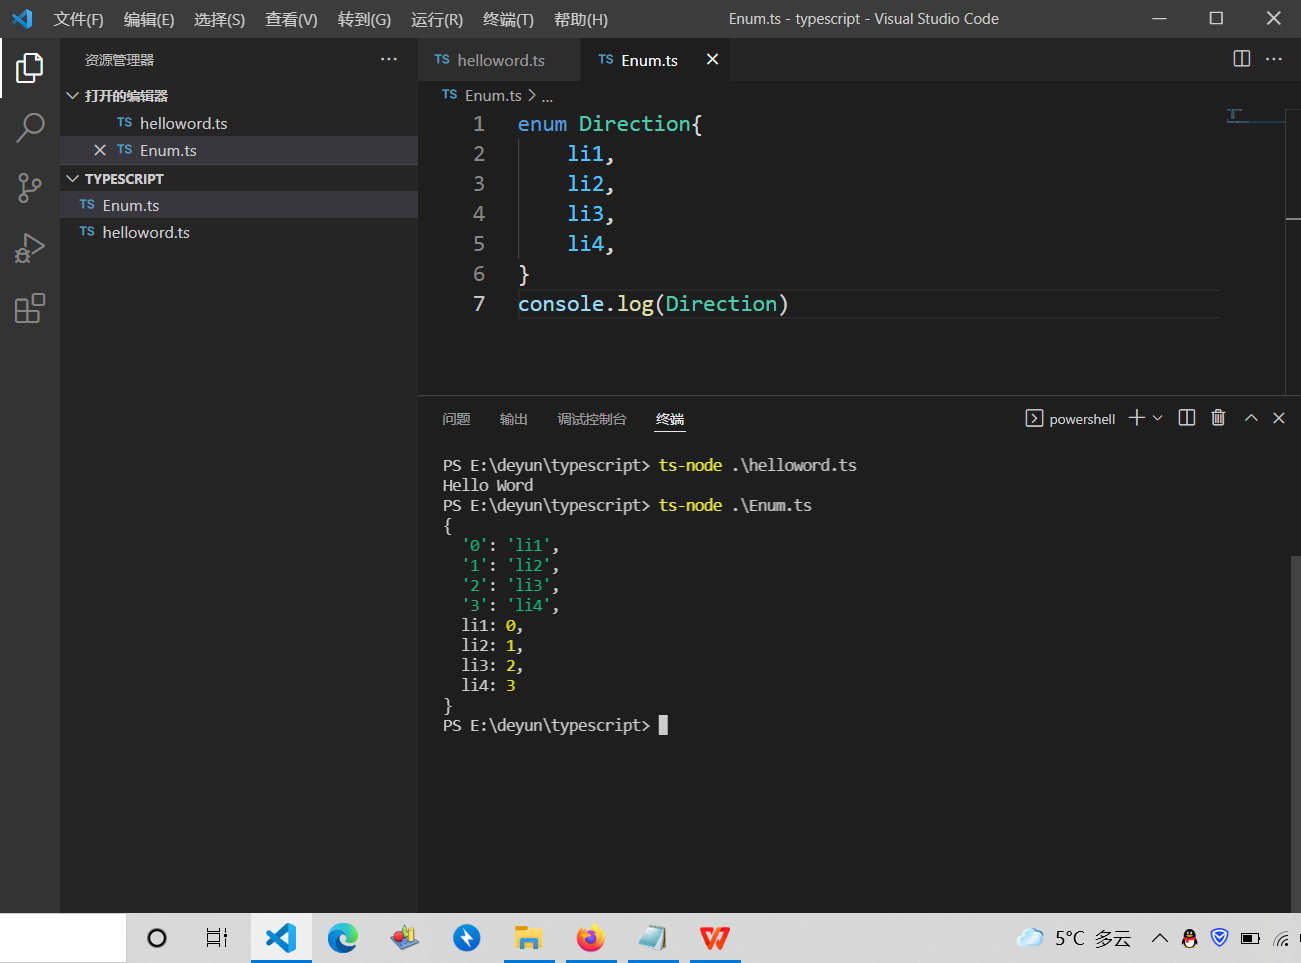
Task: Delete the terminal with the trash icon
Action: (x=1218, y=418)
